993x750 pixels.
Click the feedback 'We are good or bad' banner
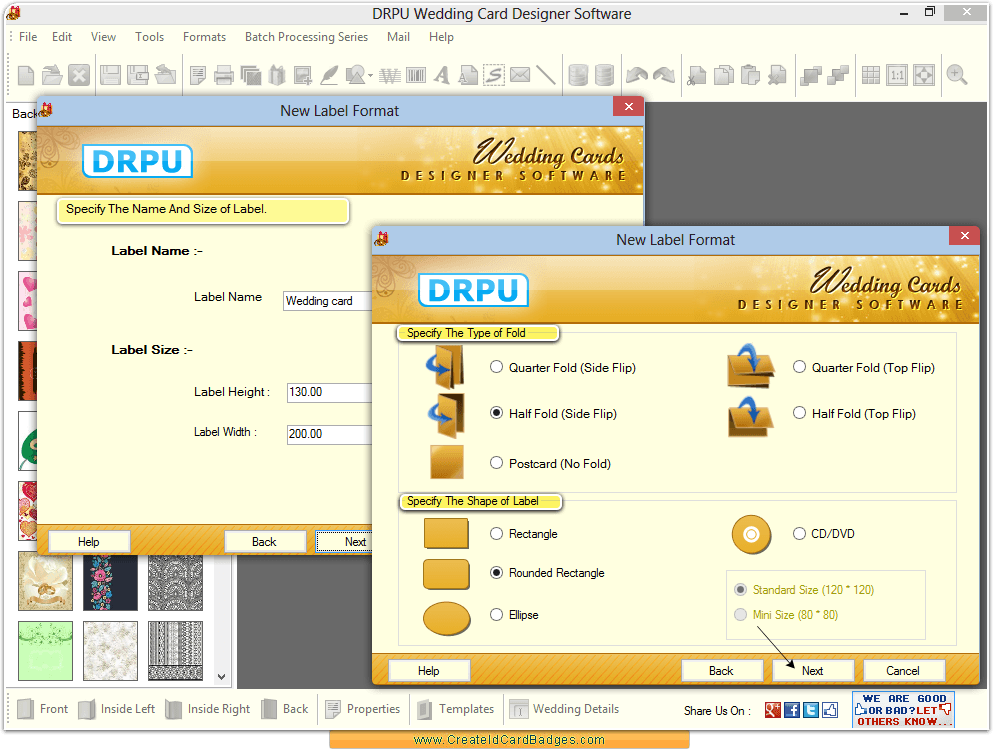point(904,710)
